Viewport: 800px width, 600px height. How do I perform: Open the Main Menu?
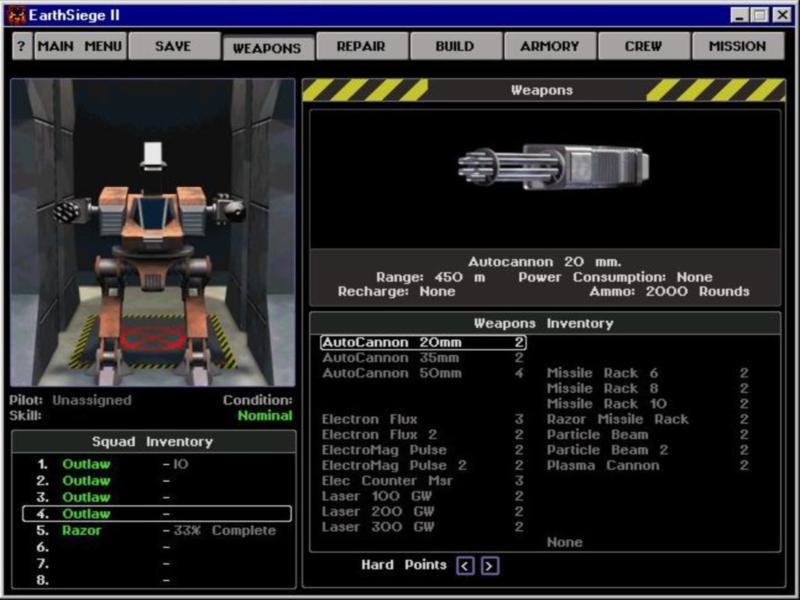click(80, 46)
